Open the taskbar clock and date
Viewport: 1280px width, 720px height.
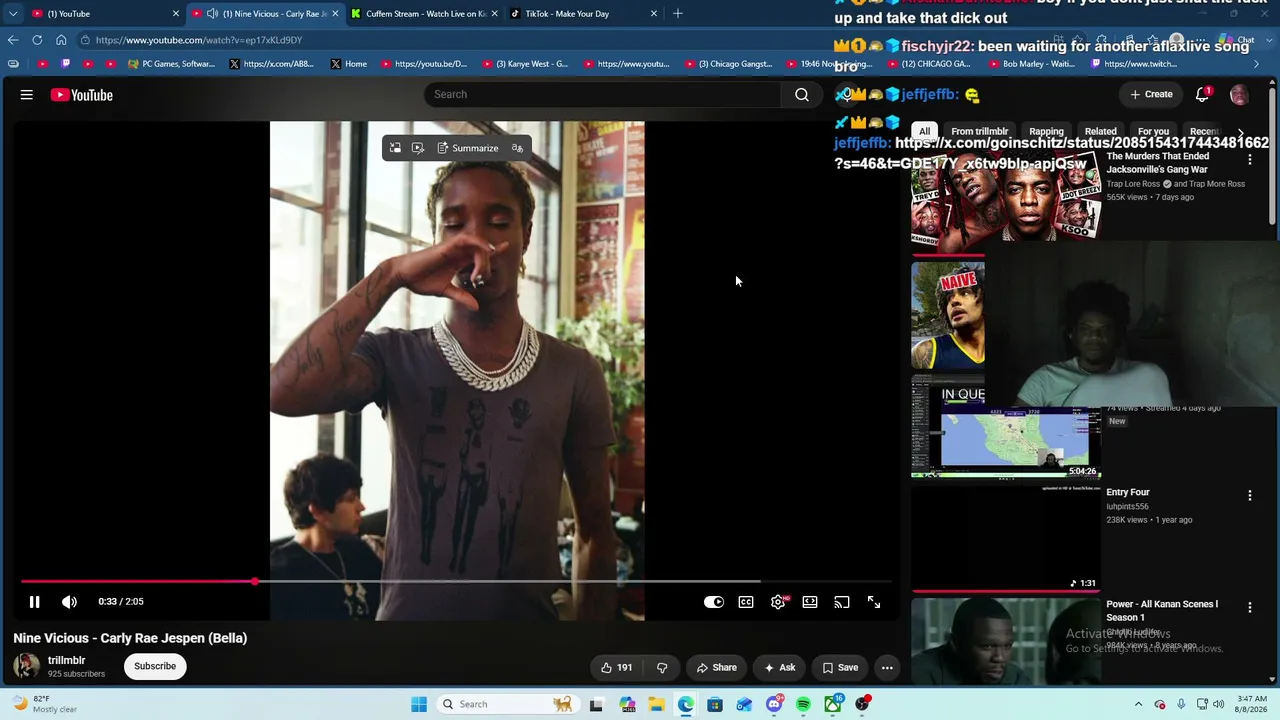(x=1252, y=704)
